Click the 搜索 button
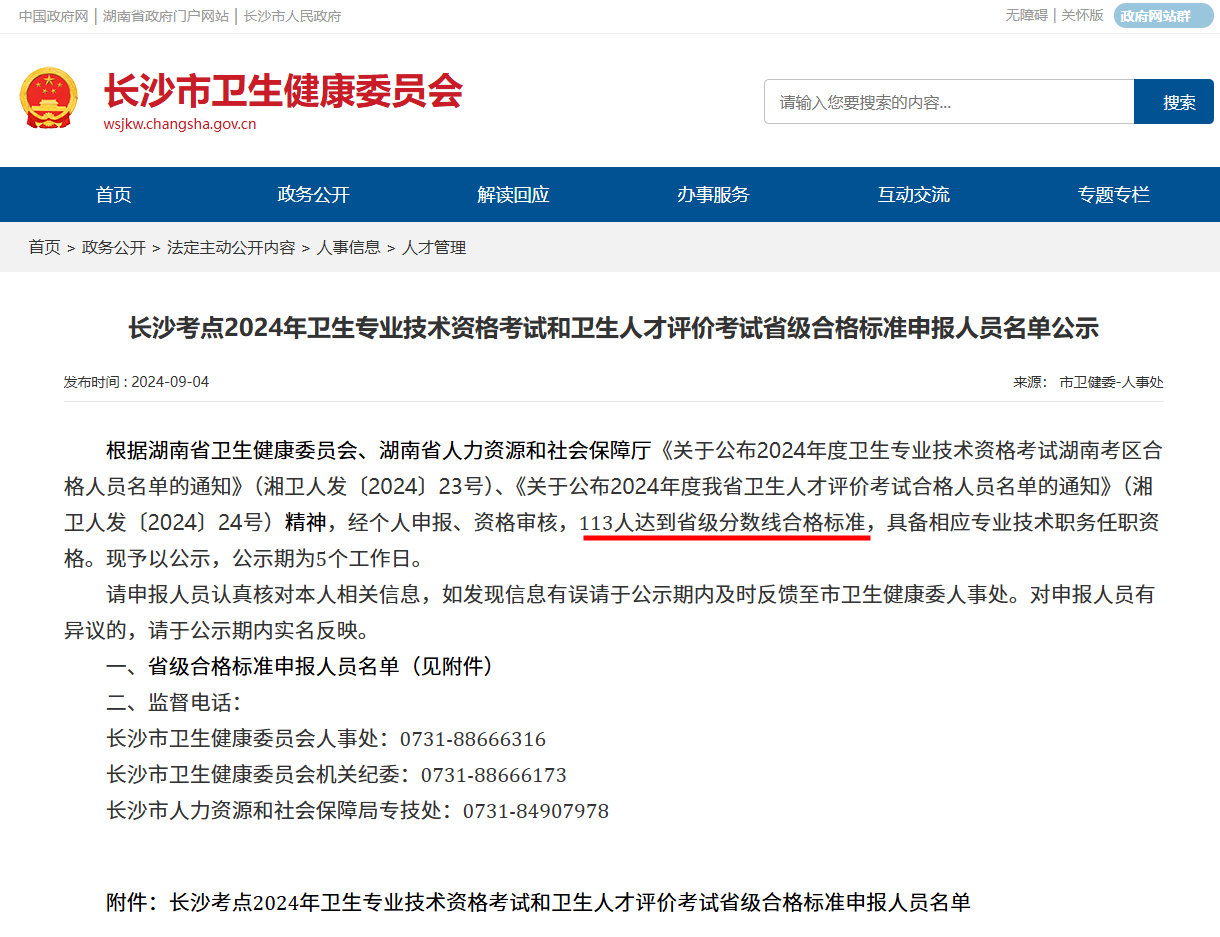Screen dimensions: 1220x937 coord(1179,102)
